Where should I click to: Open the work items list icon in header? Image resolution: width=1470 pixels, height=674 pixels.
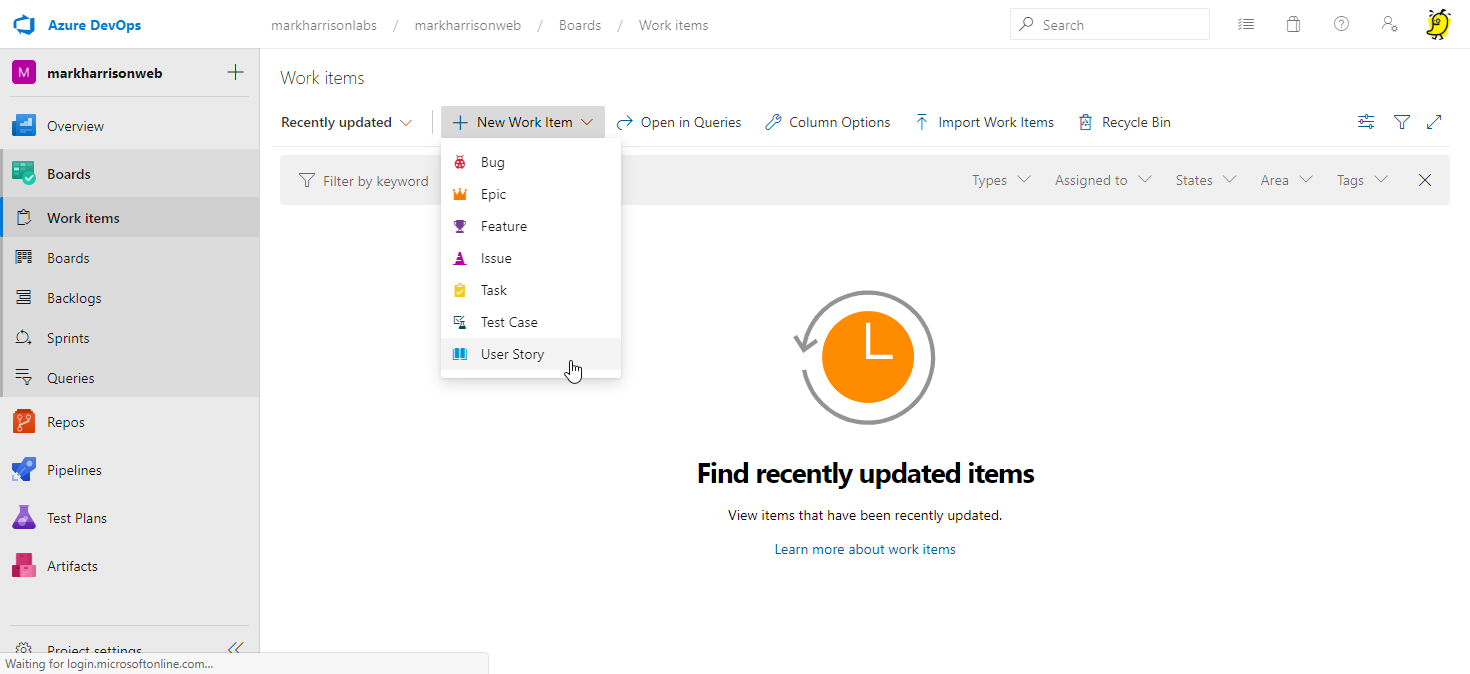tap(1245, 24)
